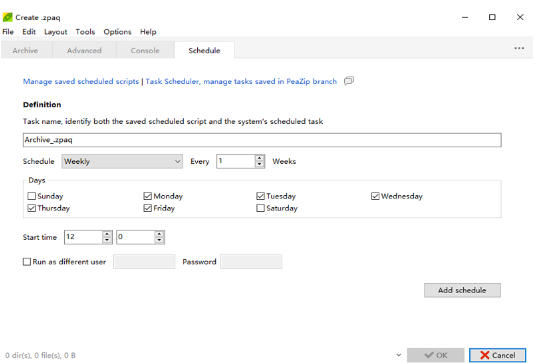Viewport: 537px width, 363px height.
Task: Uncheck the Monday checkbox
Action: coord(148,196)
